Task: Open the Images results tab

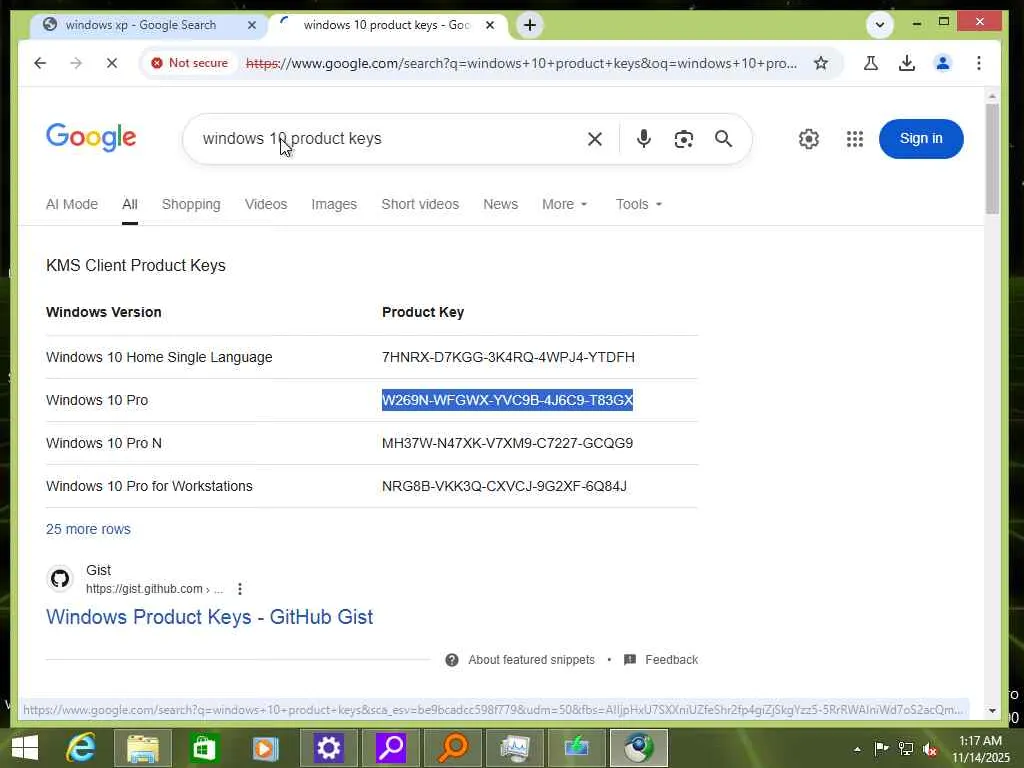Action: 334,204
